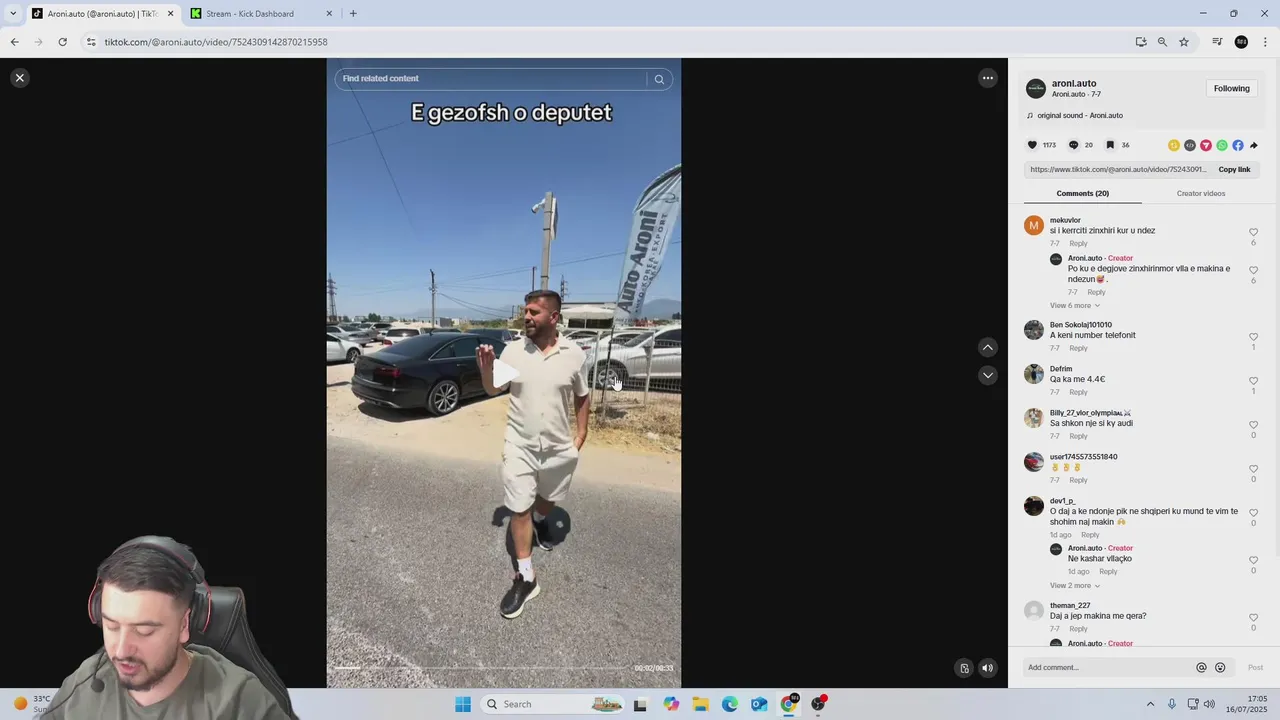Click search icon in Find related content
Viewport: 1280px width, 720px height.
click(659, 79)
